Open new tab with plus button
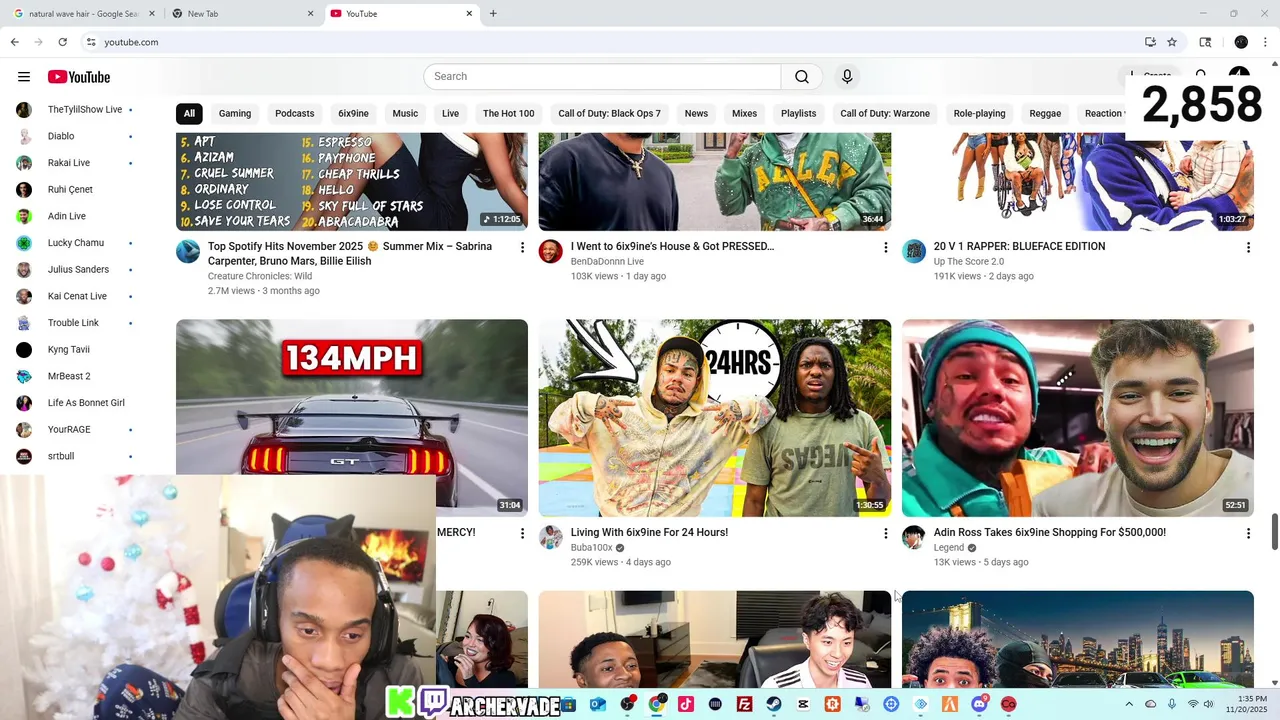1280x720 pixels. [493, 13]
